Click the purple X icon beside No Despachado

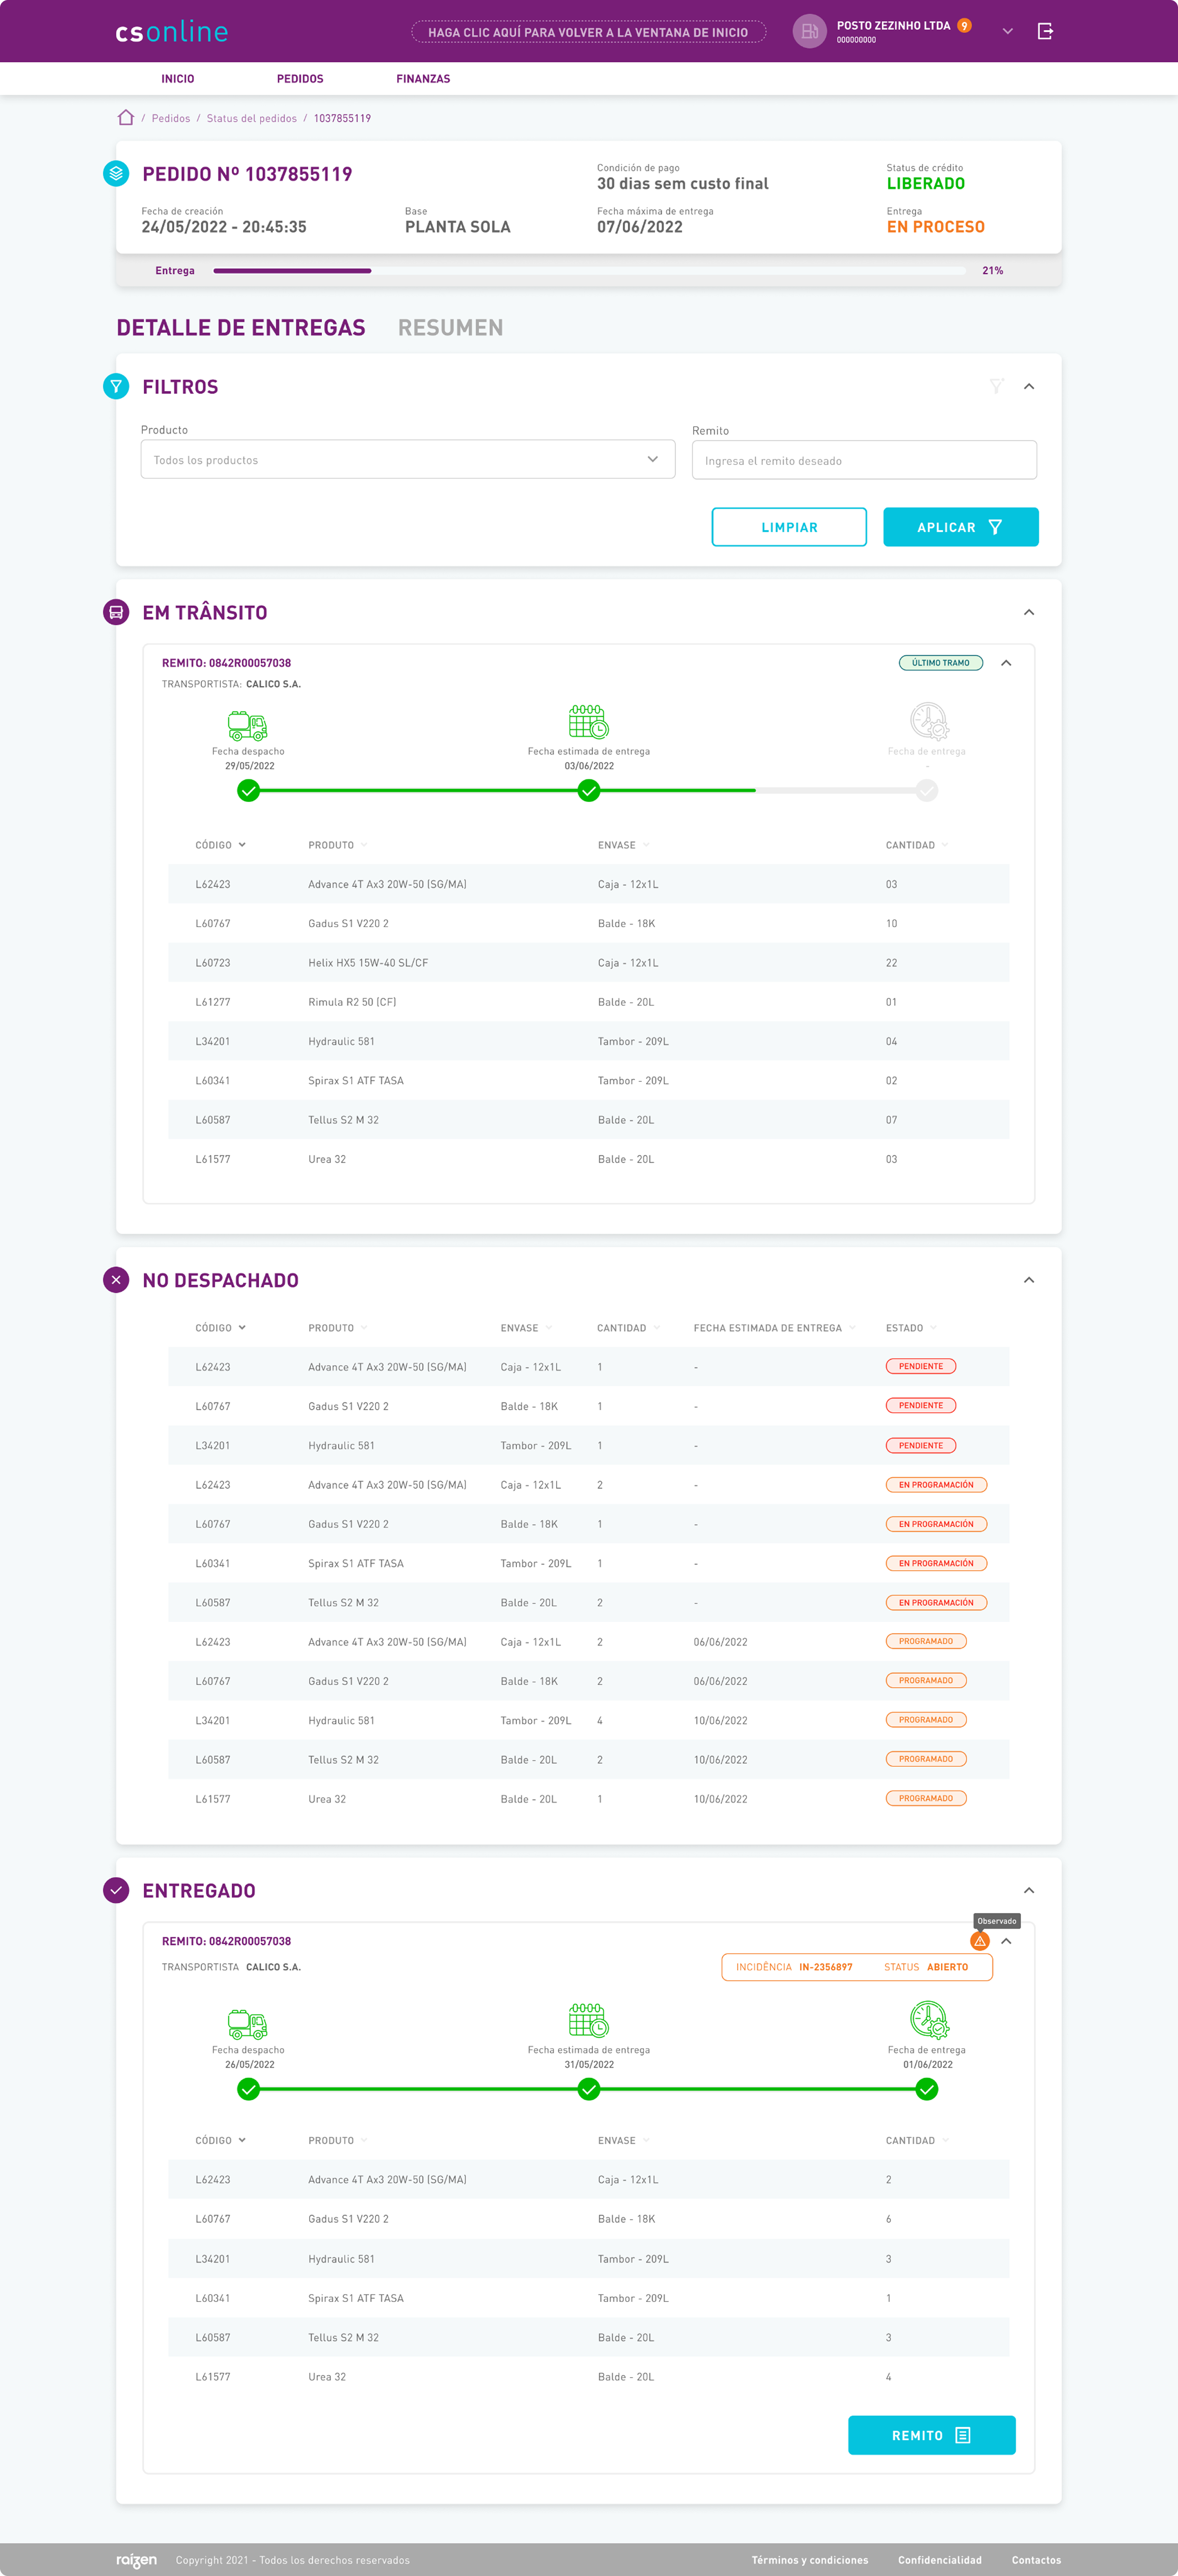(x=116, y=1280)
